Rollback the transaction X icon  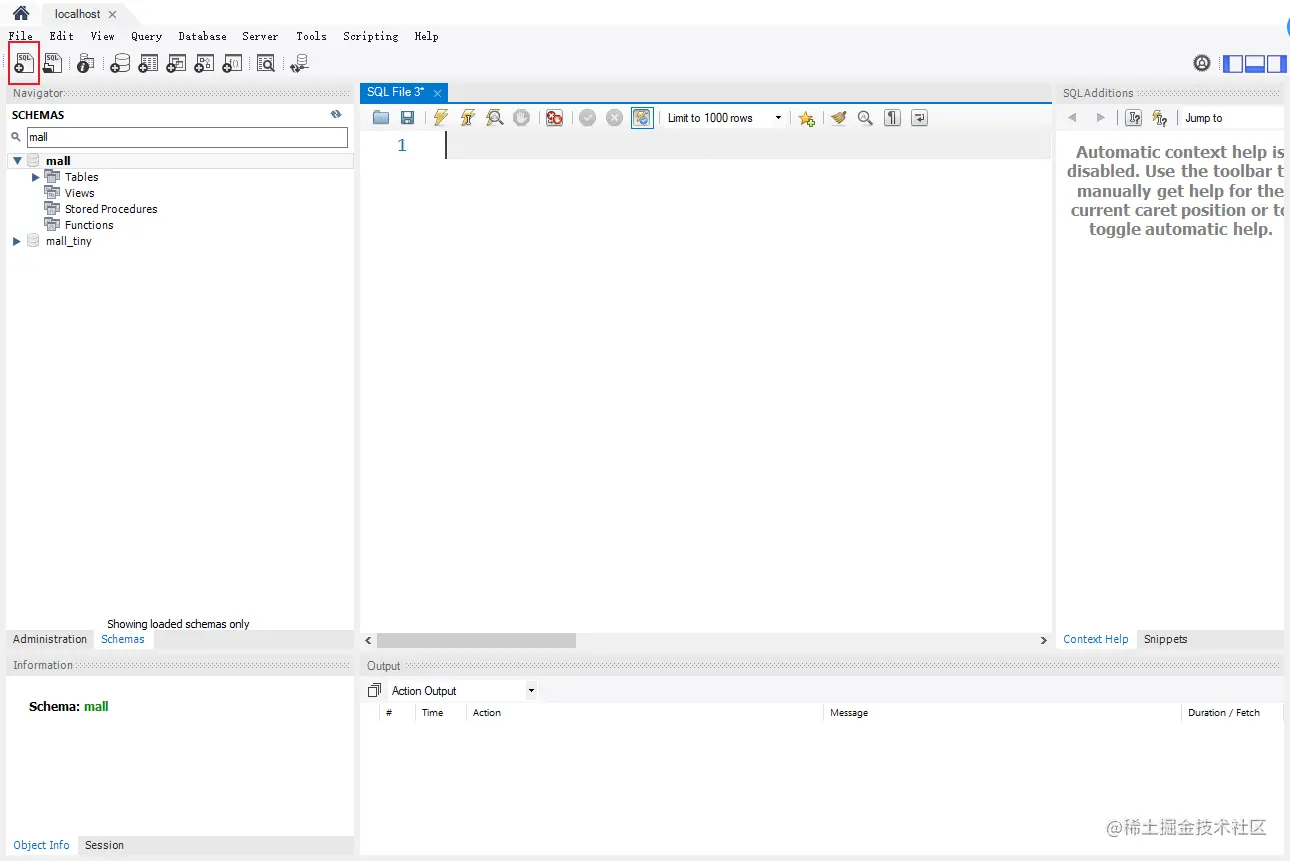tap(615, 118)
